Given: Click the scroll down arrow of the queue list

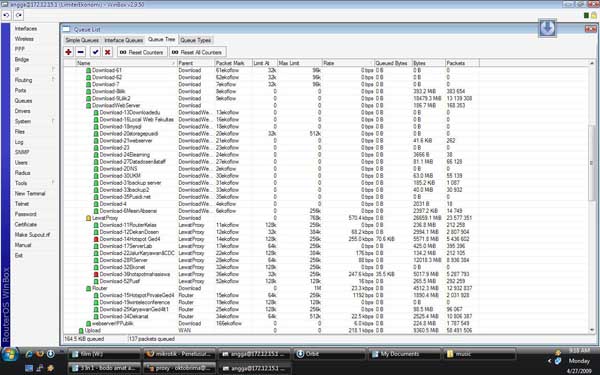Looking at the screenshot, I should pos(592,330).
